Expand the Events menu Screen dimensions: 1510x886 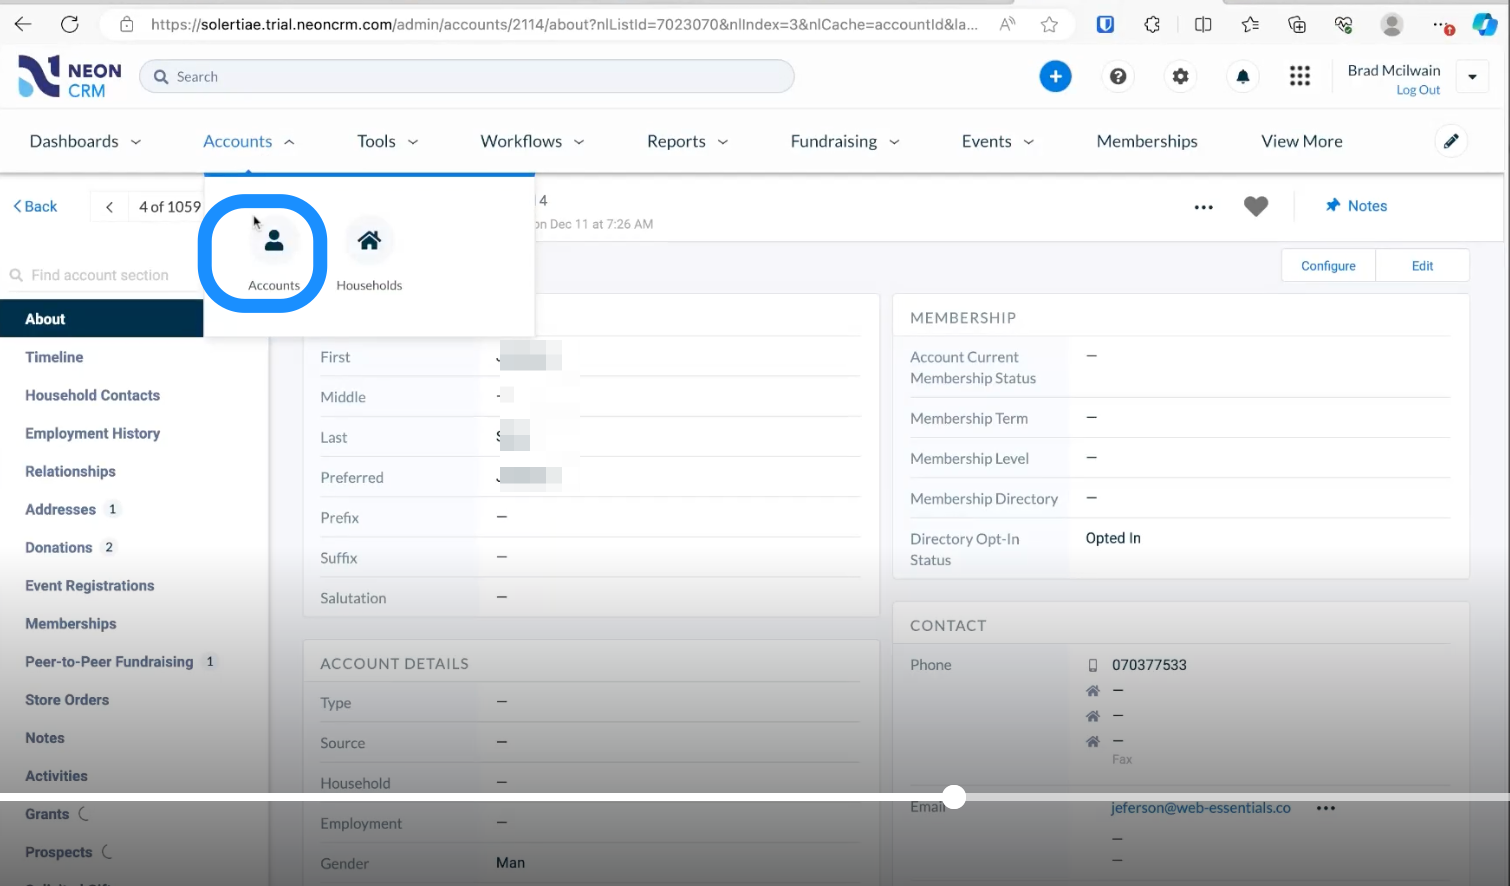click(997, 142)
